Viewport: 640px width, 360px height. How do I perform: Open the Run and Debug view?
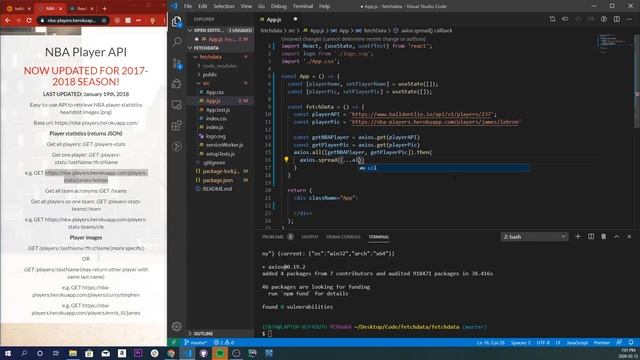coord(177,84)
